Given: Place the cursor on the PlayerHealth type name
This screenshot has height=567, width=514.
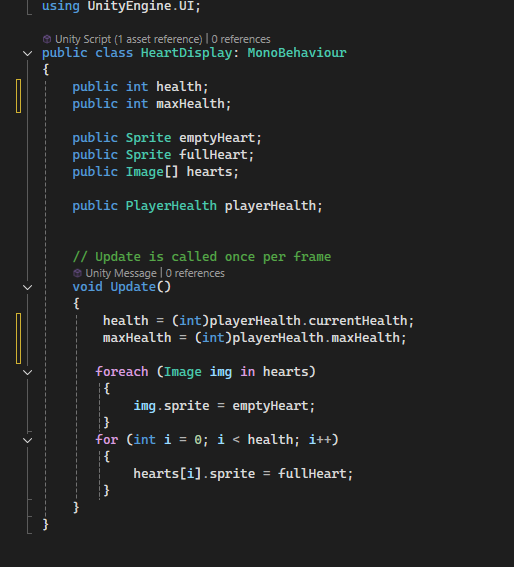Looking at the screenshot, I should pos(171,206).
